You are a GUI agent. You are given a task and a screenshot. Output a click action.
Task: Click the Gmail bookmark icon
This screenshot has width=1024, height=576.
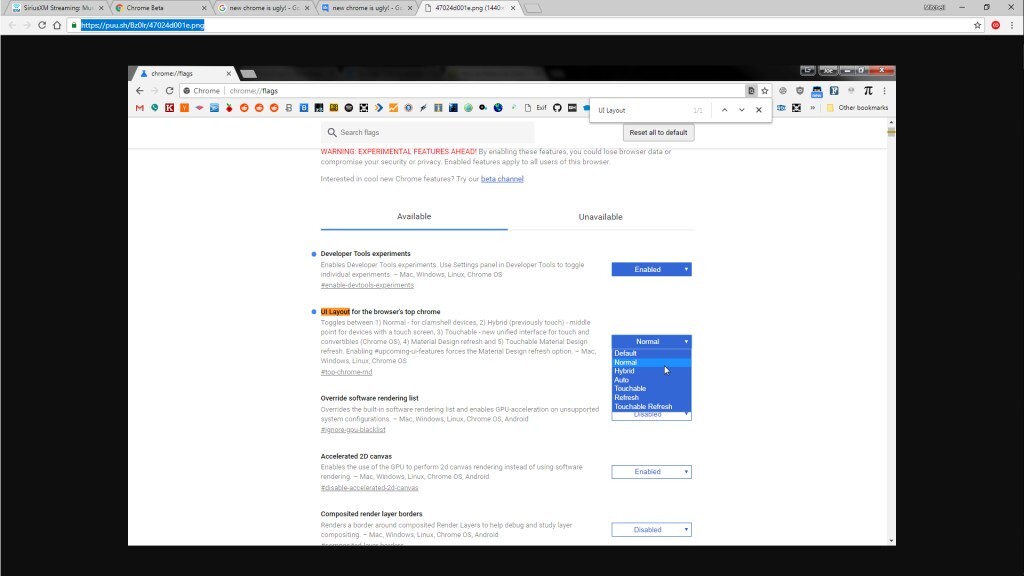[x=140, y=108]
